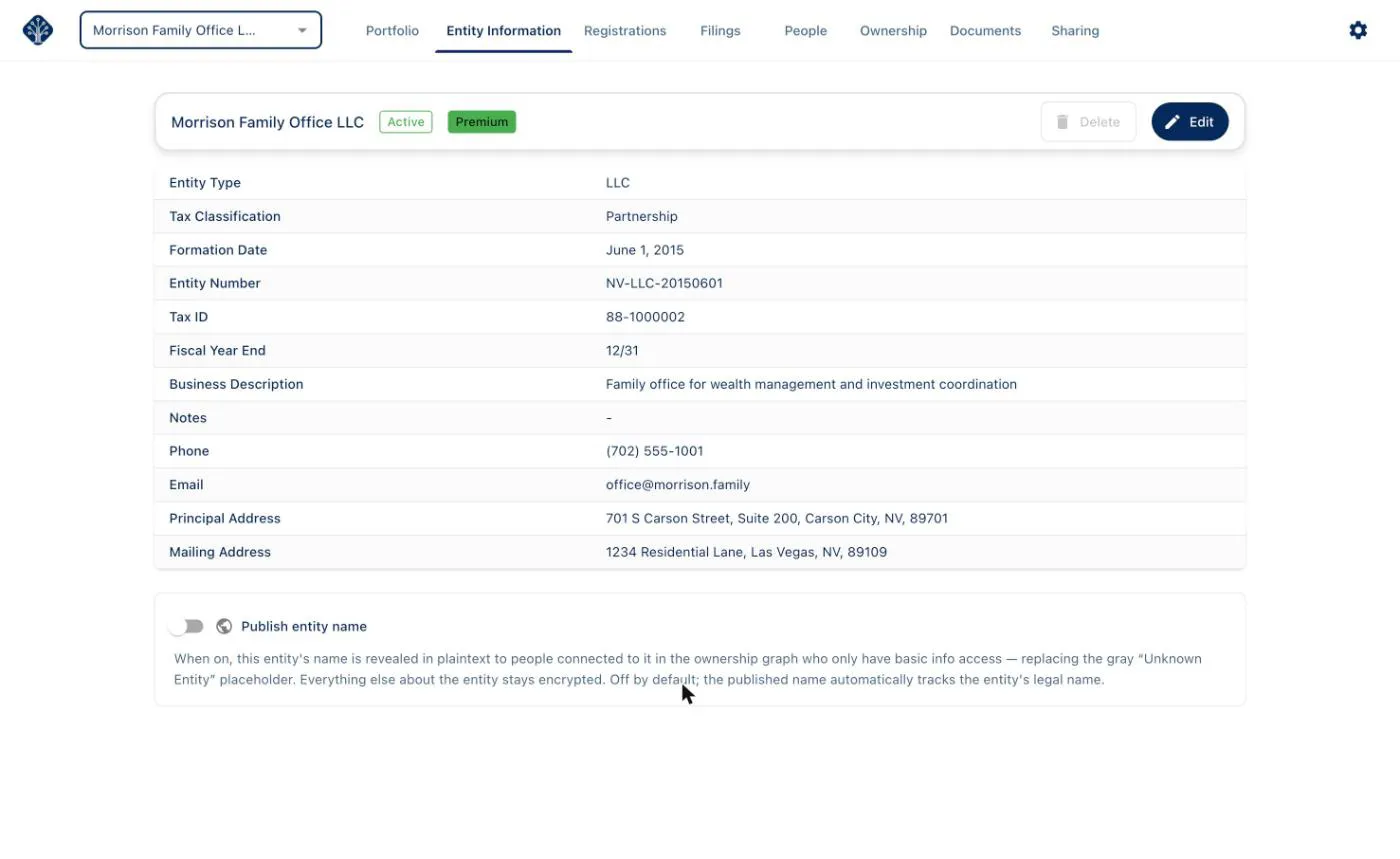Click the Morrison Family Office LLC heading

click(x=267, y=122)
